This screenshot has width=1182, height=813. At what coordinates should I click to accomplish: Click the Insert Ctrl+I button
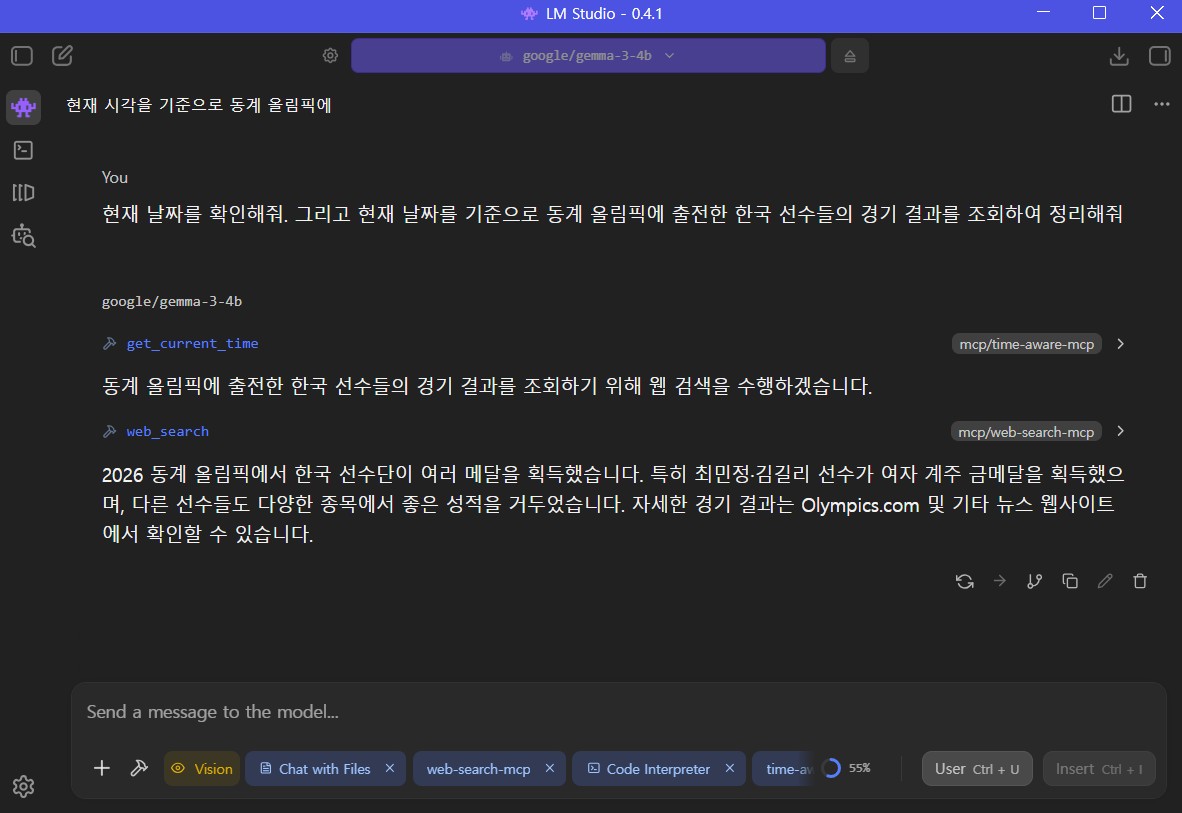pyautogui.click(x=1099, y=769)
